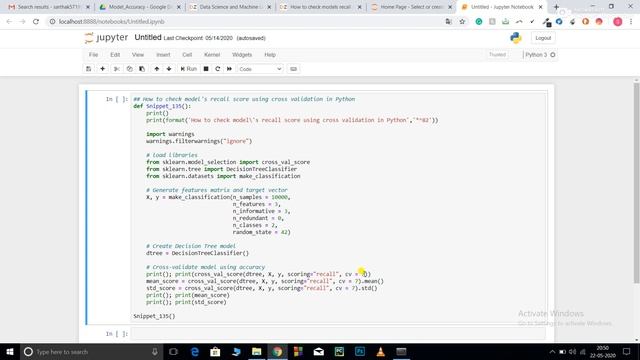640x360 pixels.
Task: Open the Cell menu
Action: 187,55
